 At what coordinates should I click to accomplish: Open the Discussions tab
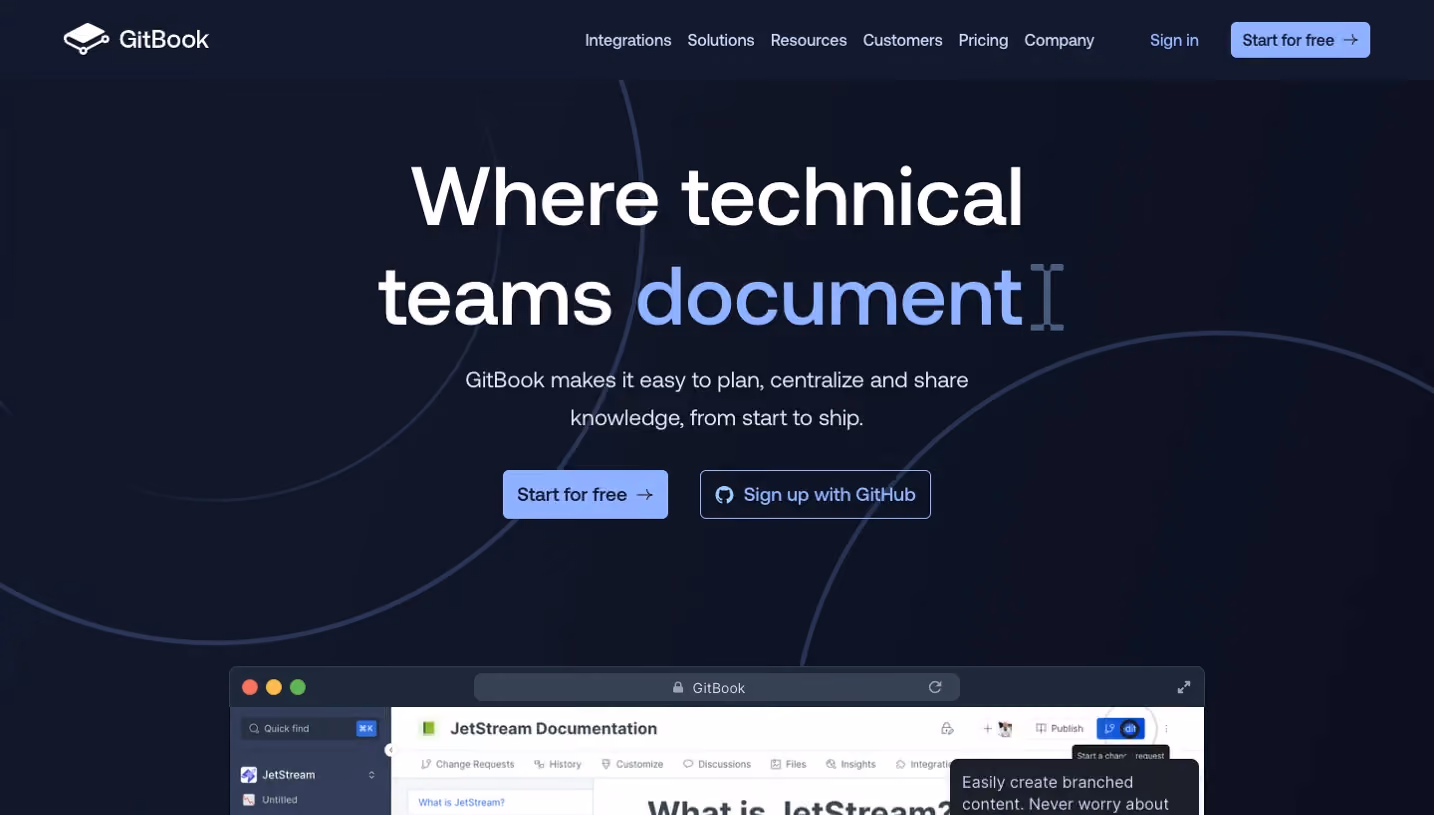717,764
